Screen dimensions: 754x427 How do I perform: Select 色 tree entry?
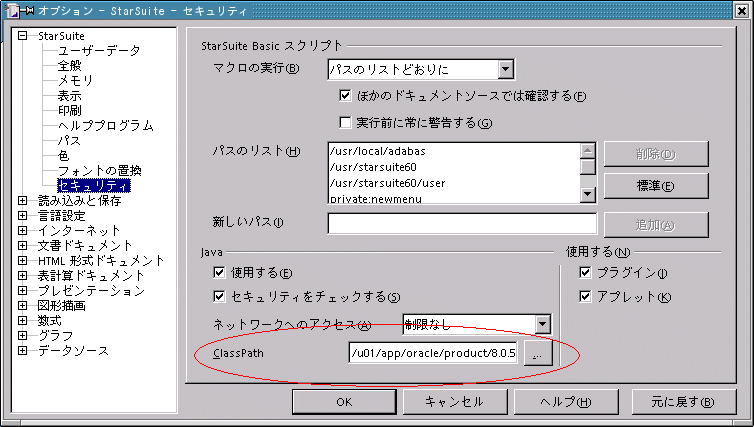pos(63,155)
